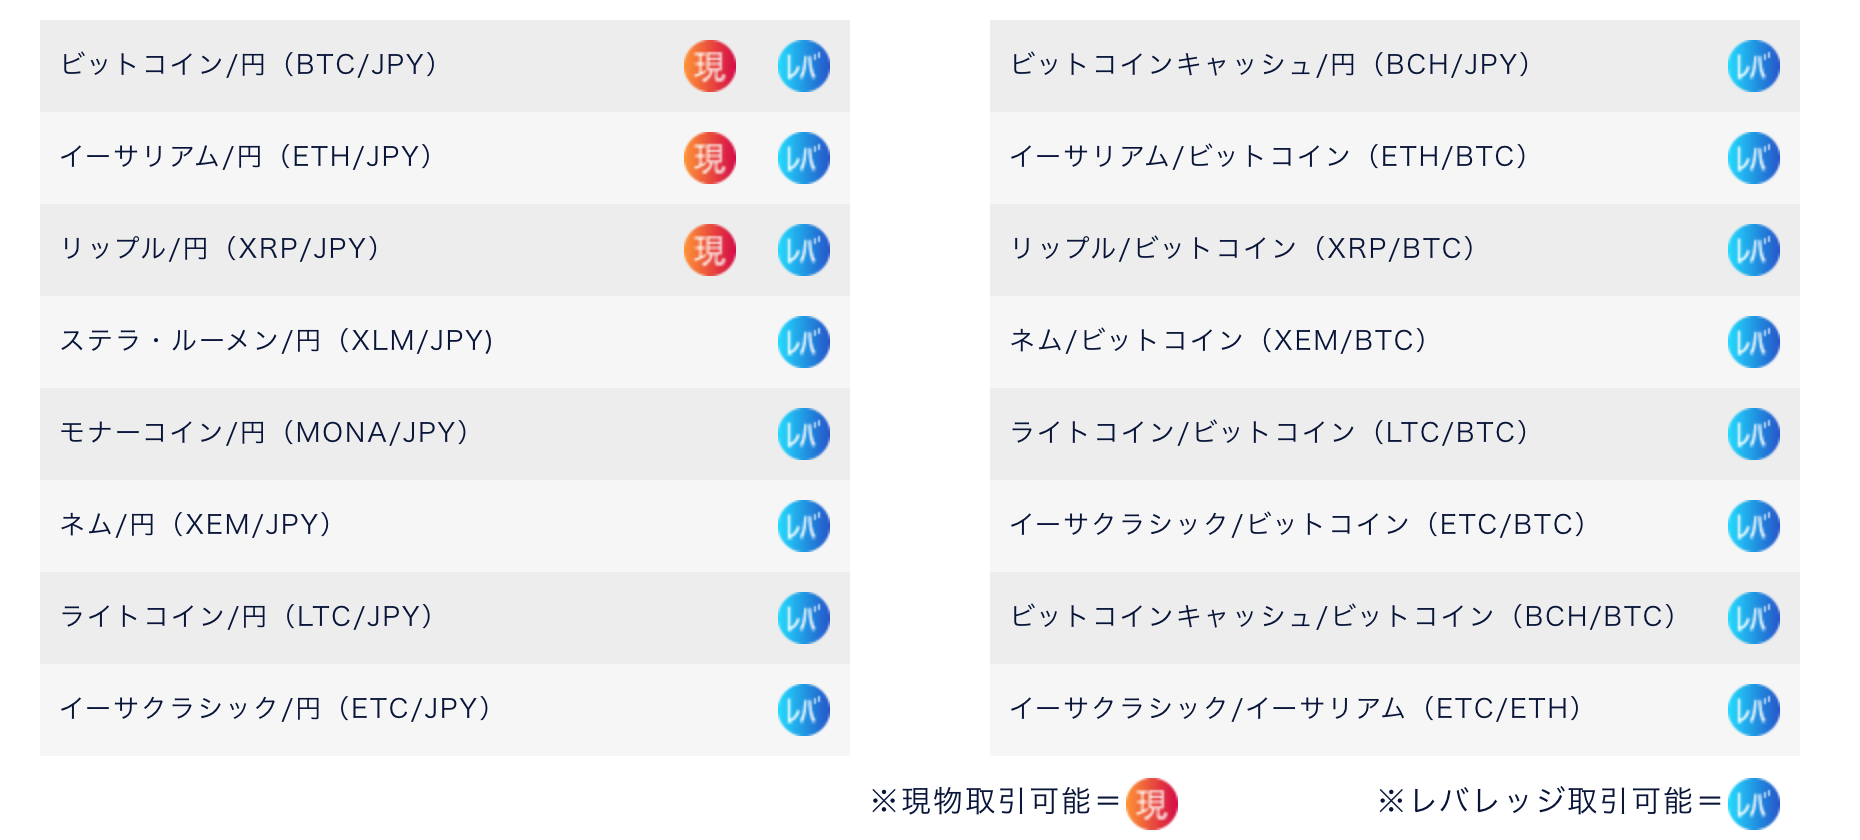Image resolution: width=1860 pixels, height=840 pixels.
Task: Select the ネム/円 (XEM/JPY) row label
Action: (x=196, y=525)
